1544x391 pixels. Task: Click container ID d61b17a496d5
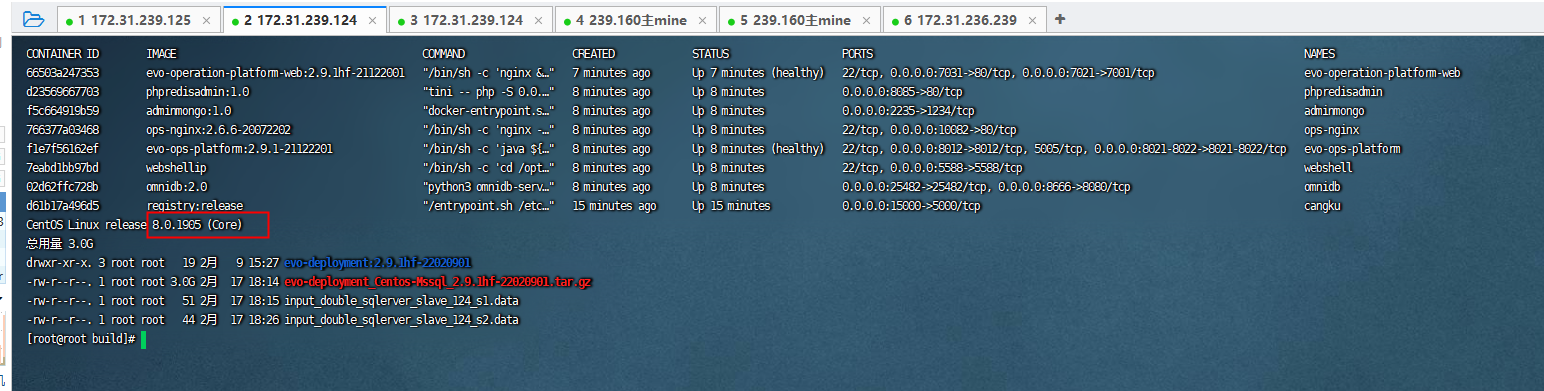(x=62, y=206)
